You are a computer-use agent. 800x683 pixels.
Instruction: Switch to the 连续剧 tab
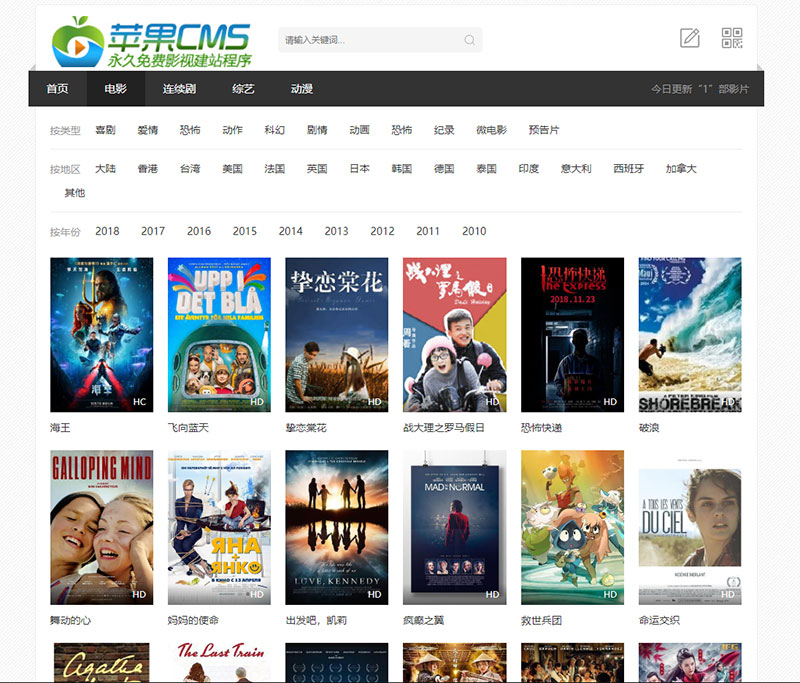179,89
